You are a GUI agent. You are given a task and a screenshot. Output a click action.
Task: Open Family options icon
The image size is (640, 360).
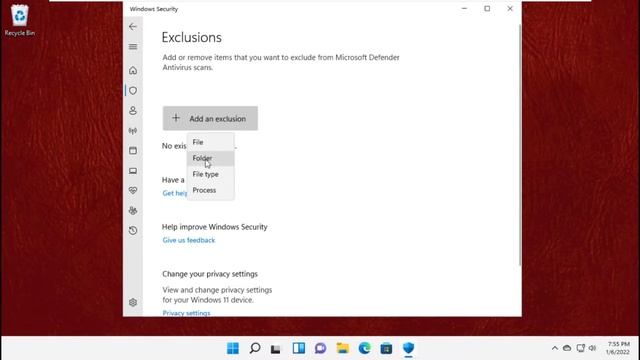pos(133,211)
